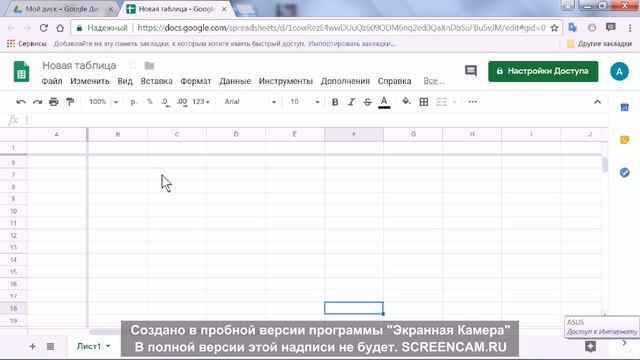
Task: Reload the page in browser
Action: [x=44, y=28]
